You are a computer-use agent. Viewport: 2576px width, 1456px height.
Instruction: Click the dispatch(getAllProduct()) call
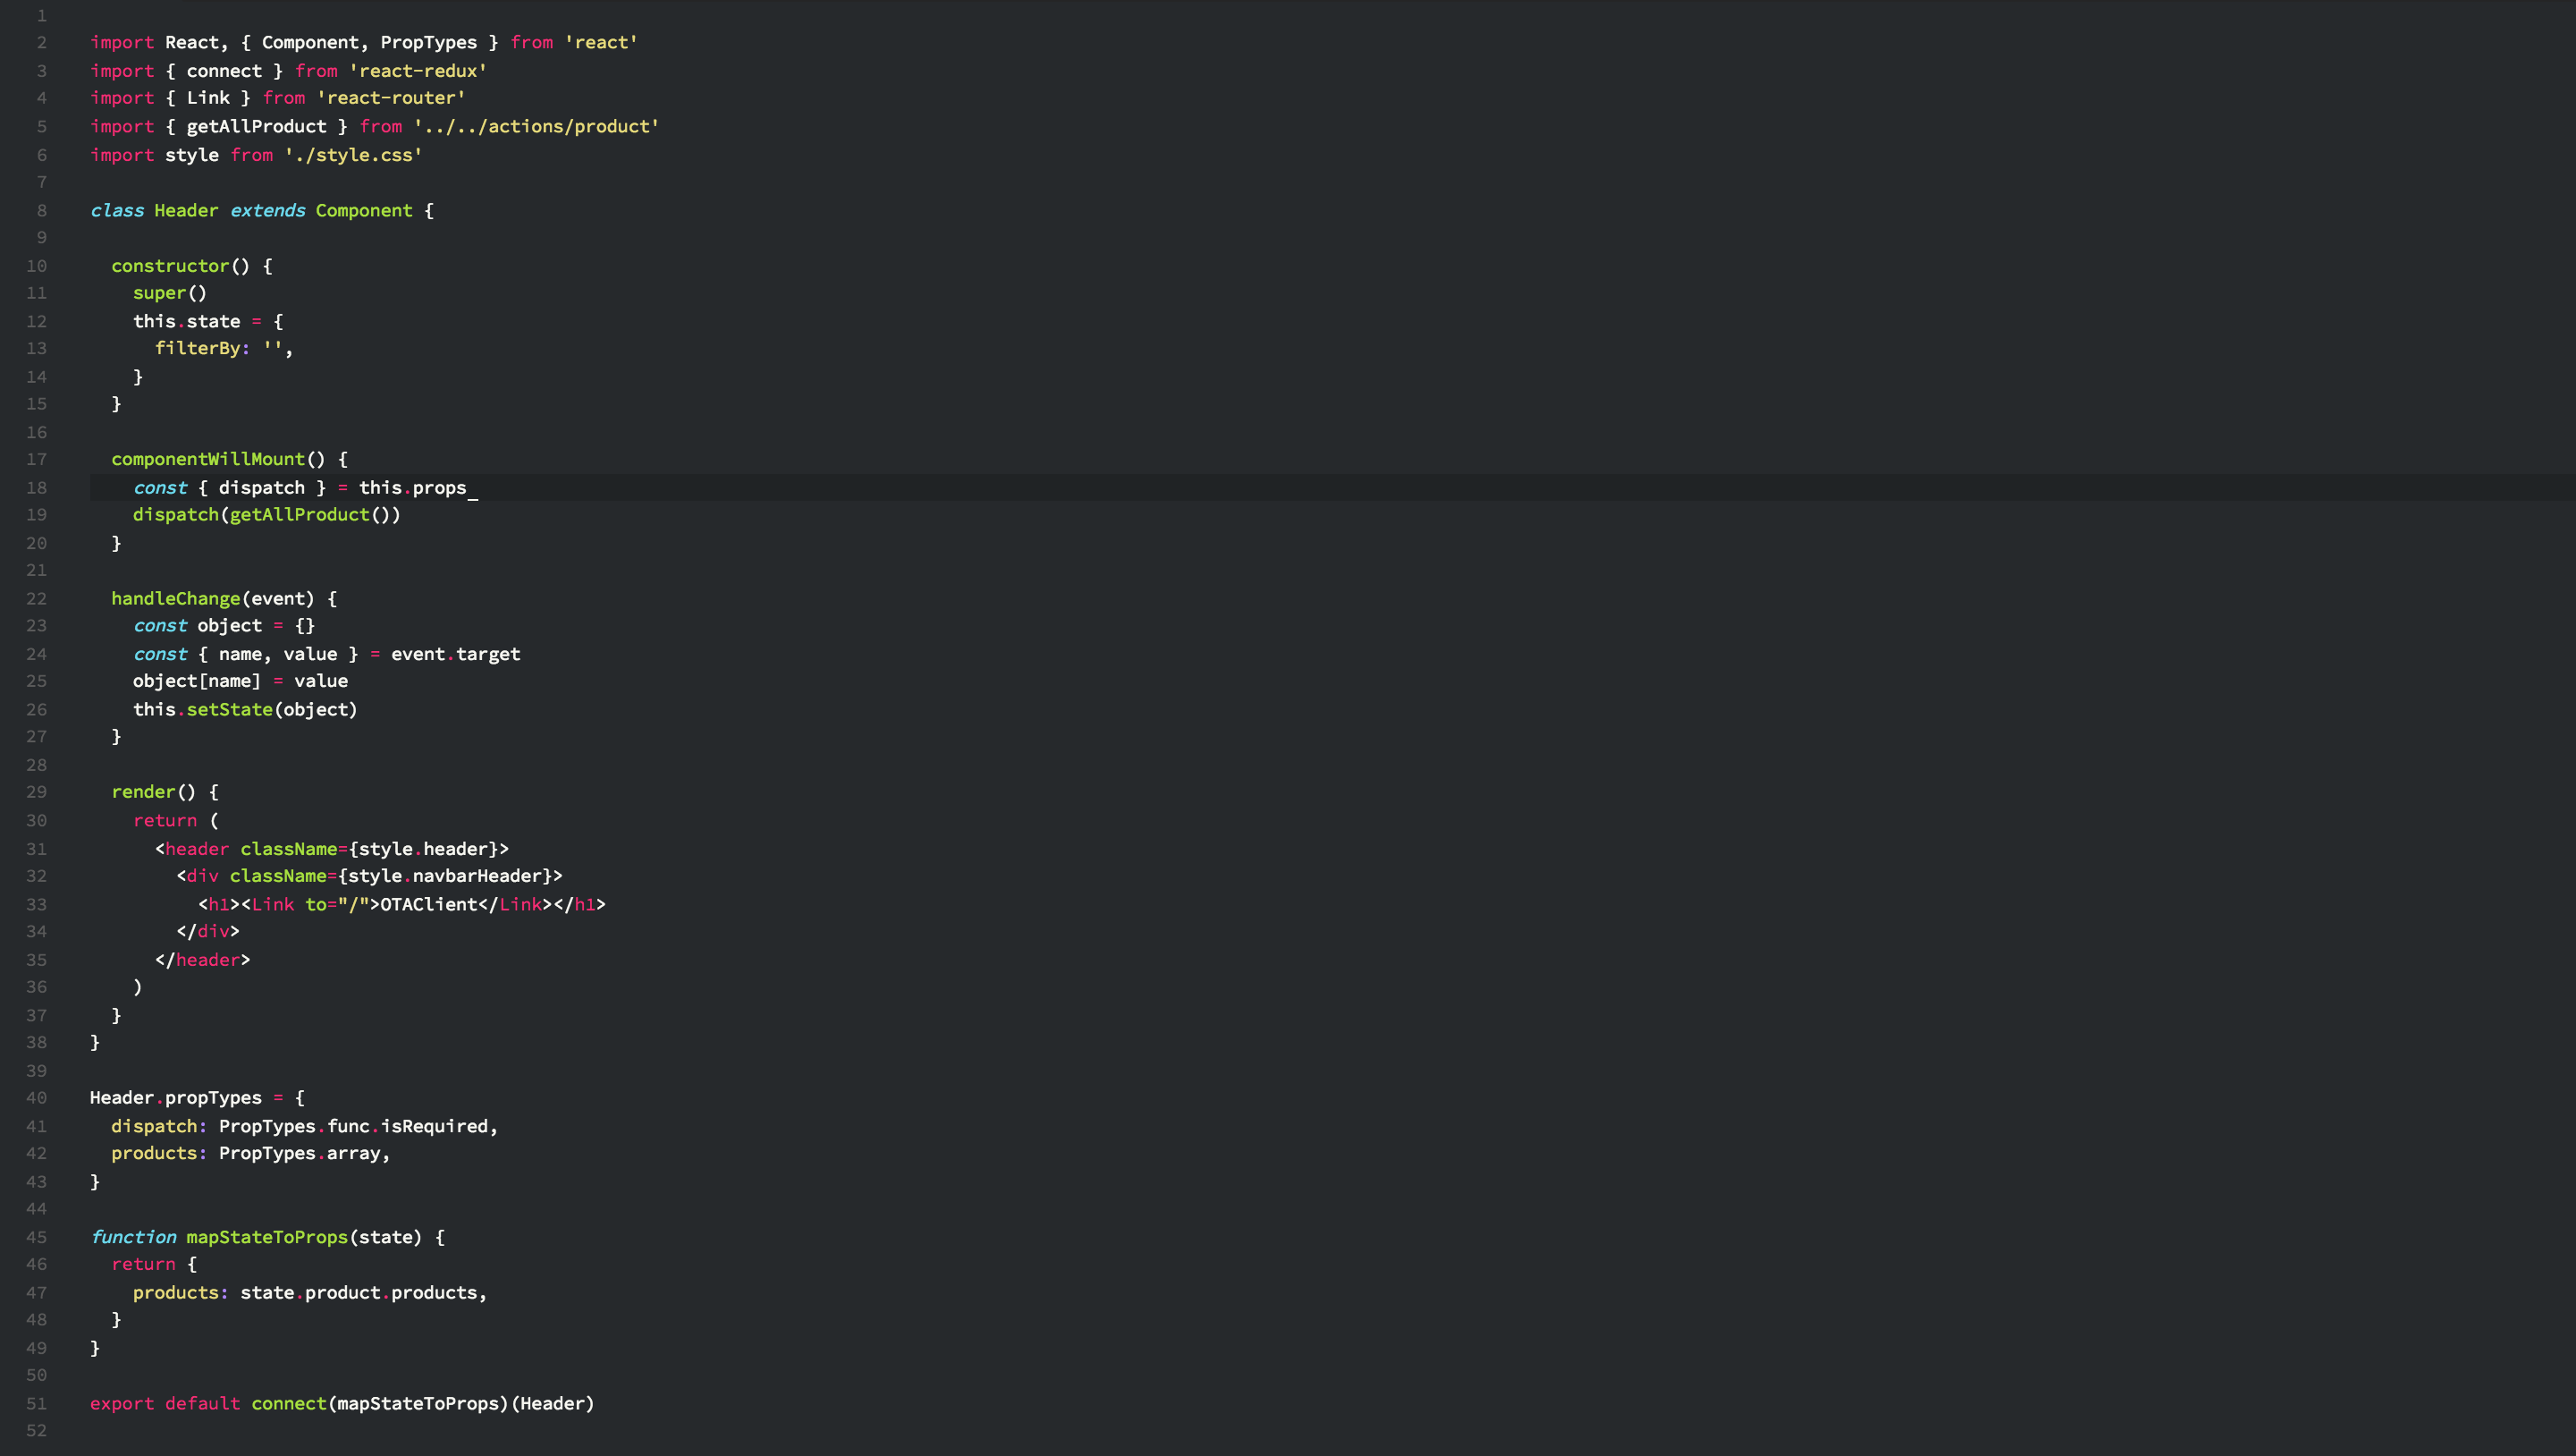point(266,514)
